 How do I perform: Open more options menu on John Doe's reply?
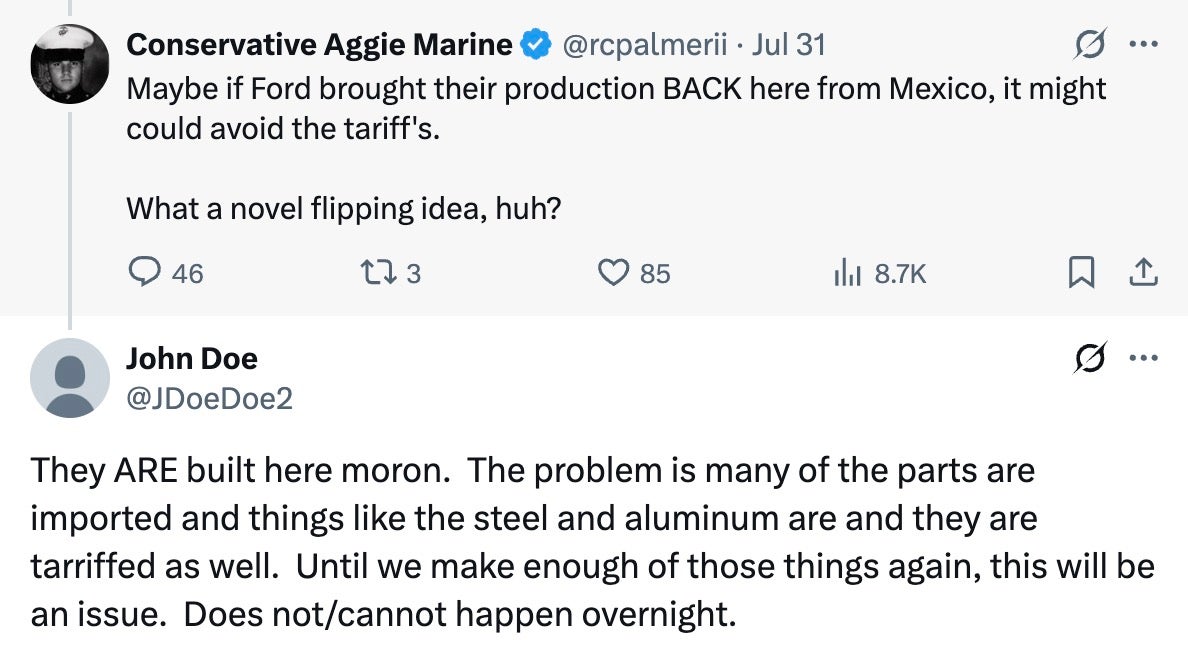point(1141,358)
